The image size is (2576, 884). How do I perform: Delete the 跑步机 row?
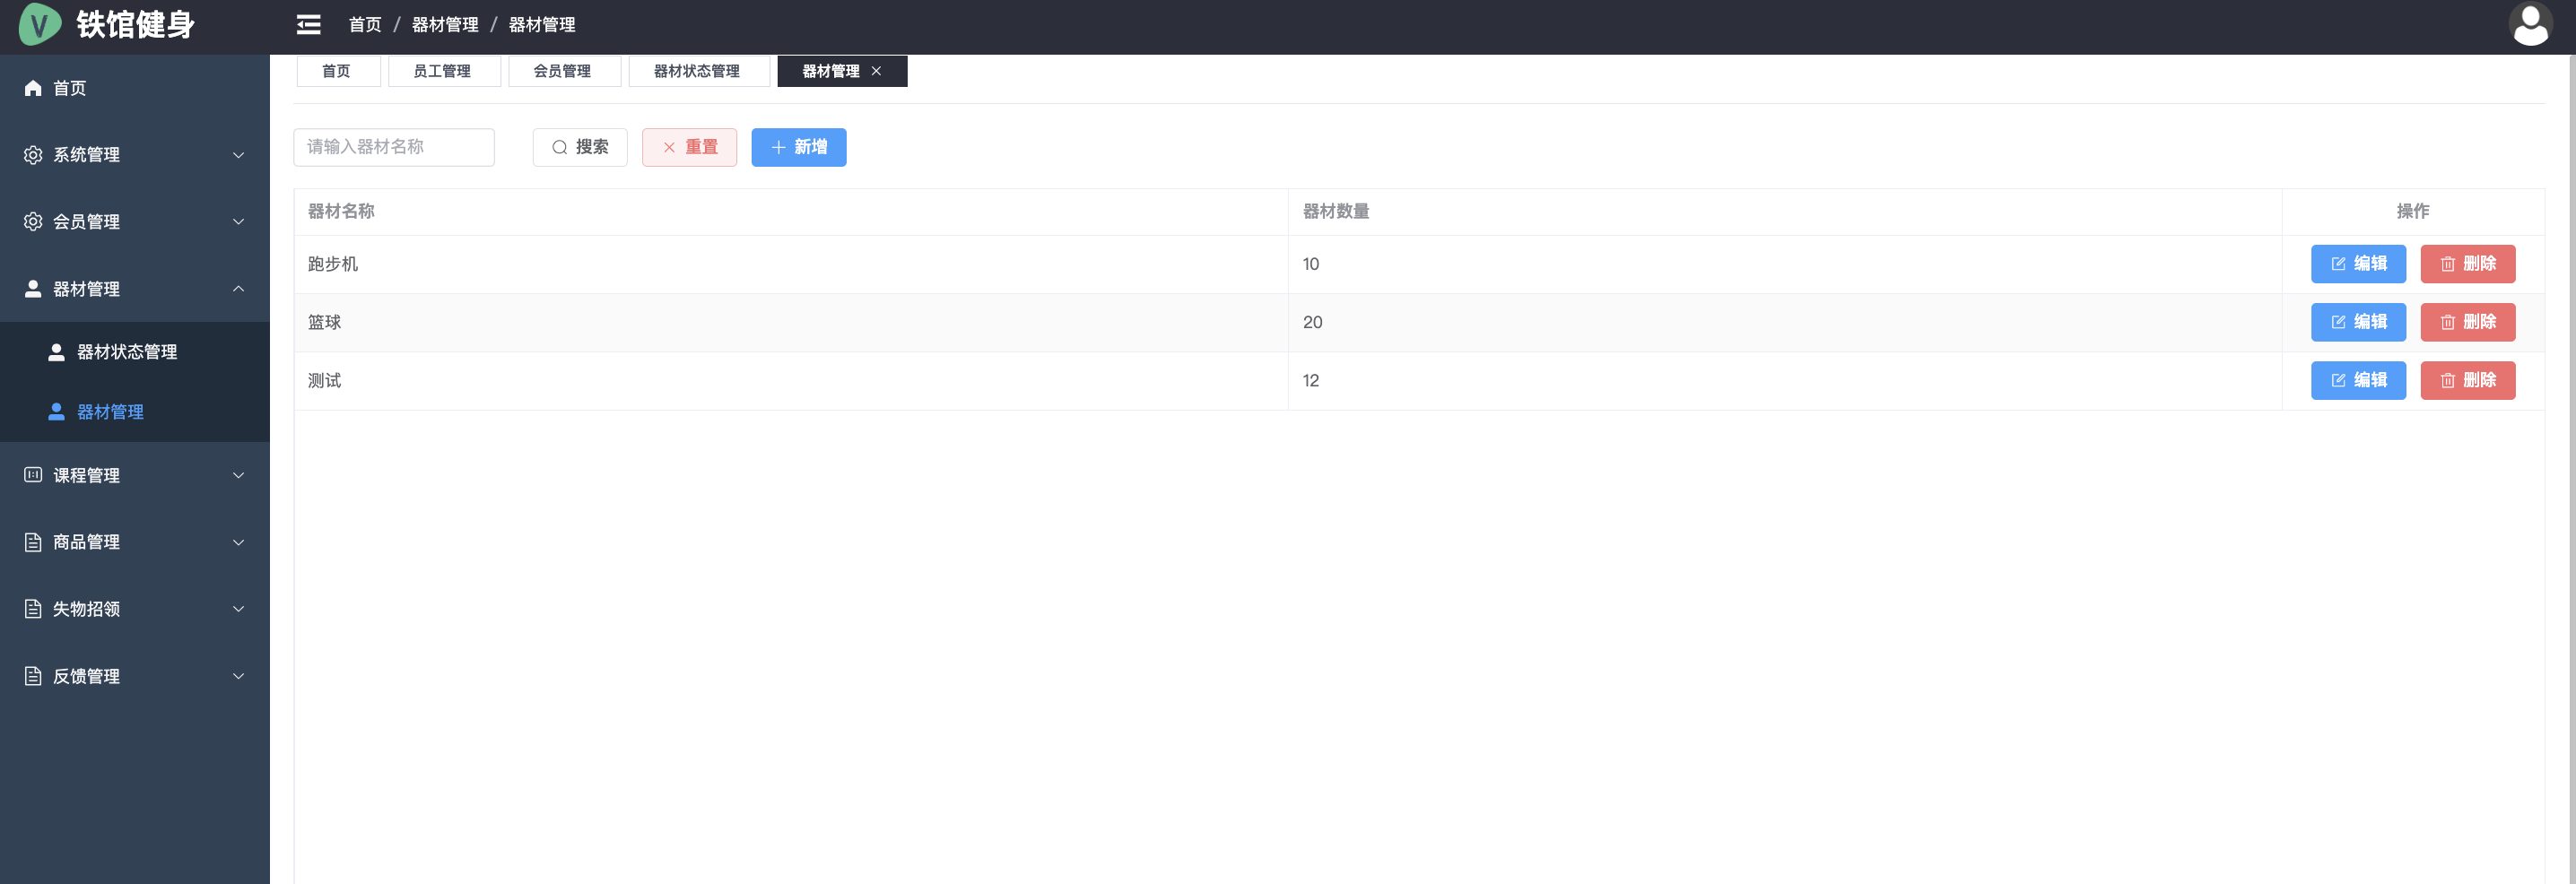(2467, 264)
